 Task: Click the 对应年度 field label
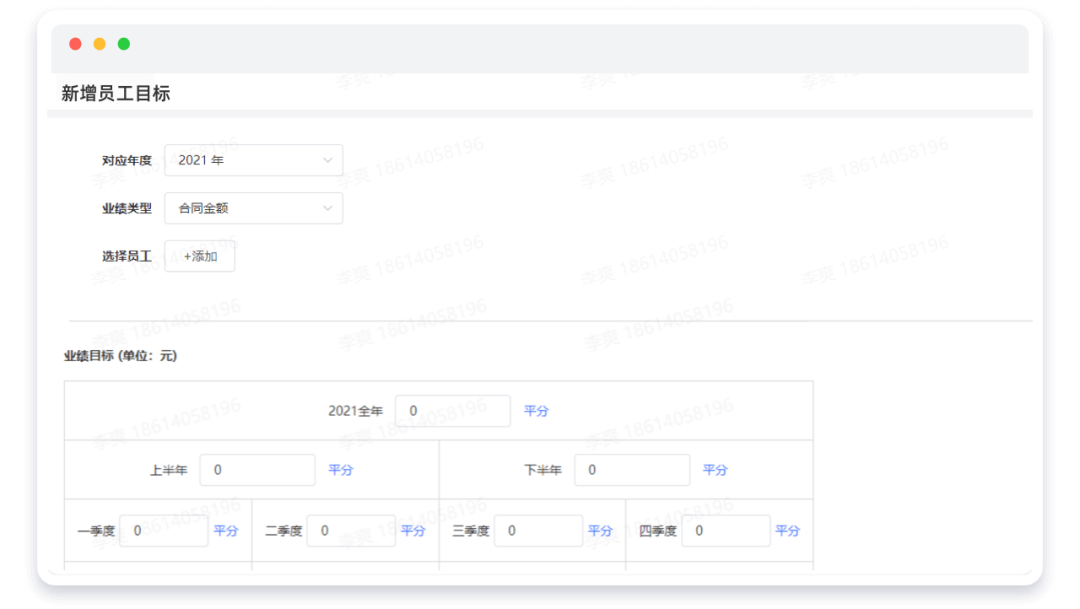127,161
